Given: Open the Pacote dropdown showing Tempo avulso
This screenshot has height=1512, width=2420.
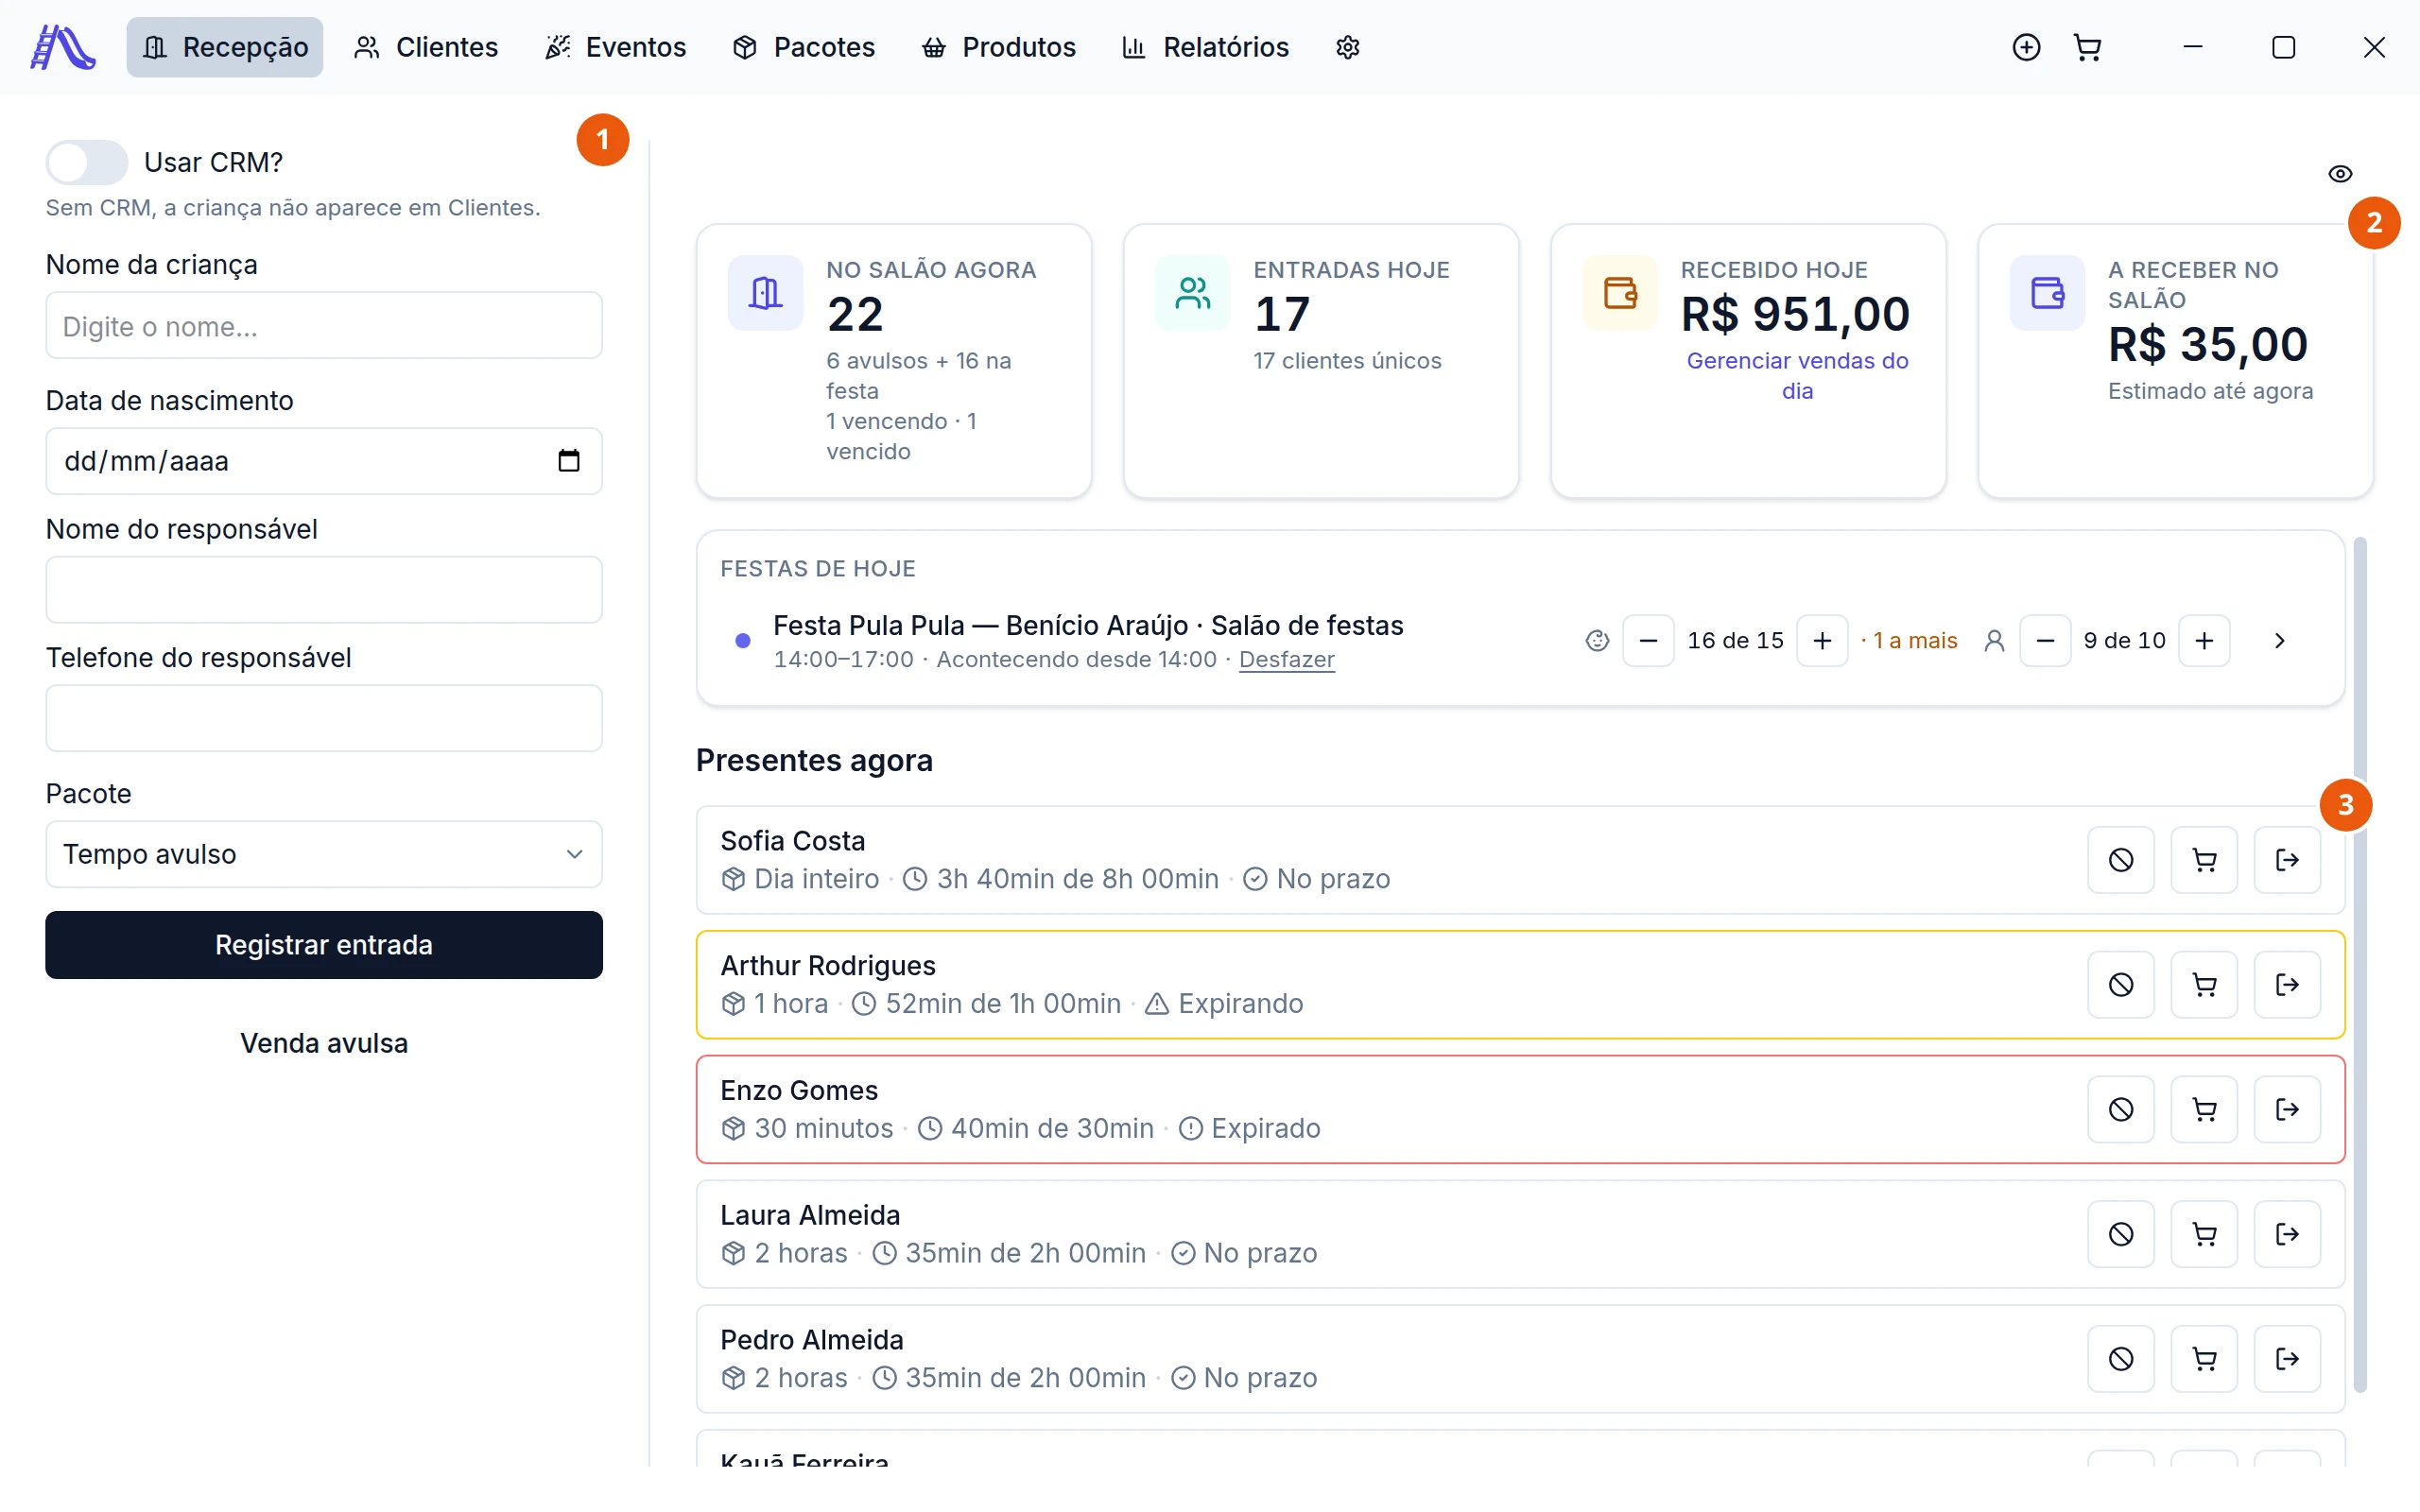Looking at the screenshot, I should click(x=324, y=854).
